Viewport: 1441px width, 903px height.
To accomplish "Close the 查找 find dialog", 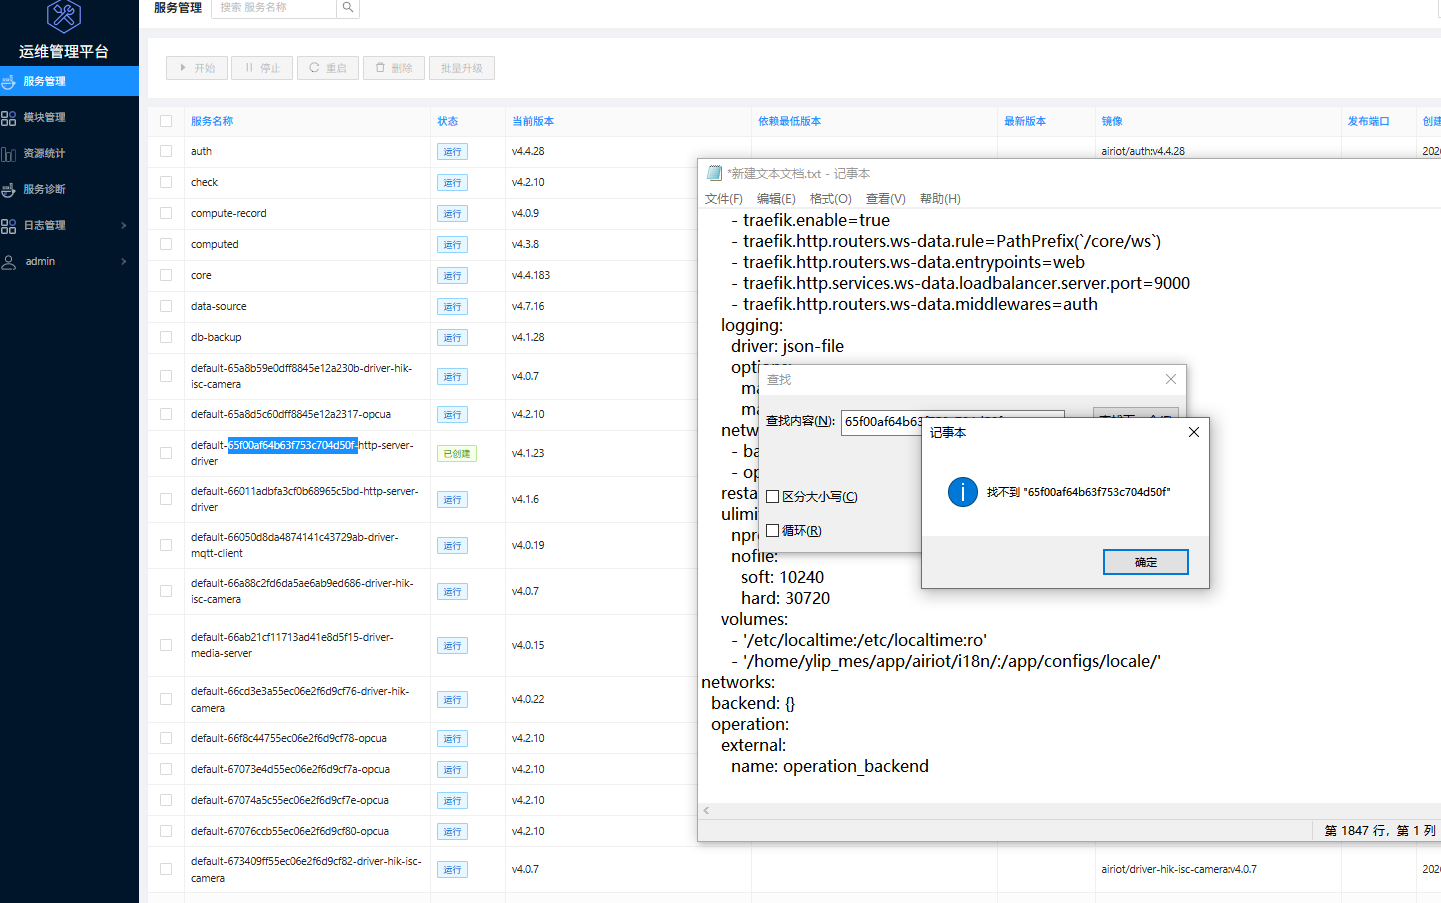I will point(1171,379).
